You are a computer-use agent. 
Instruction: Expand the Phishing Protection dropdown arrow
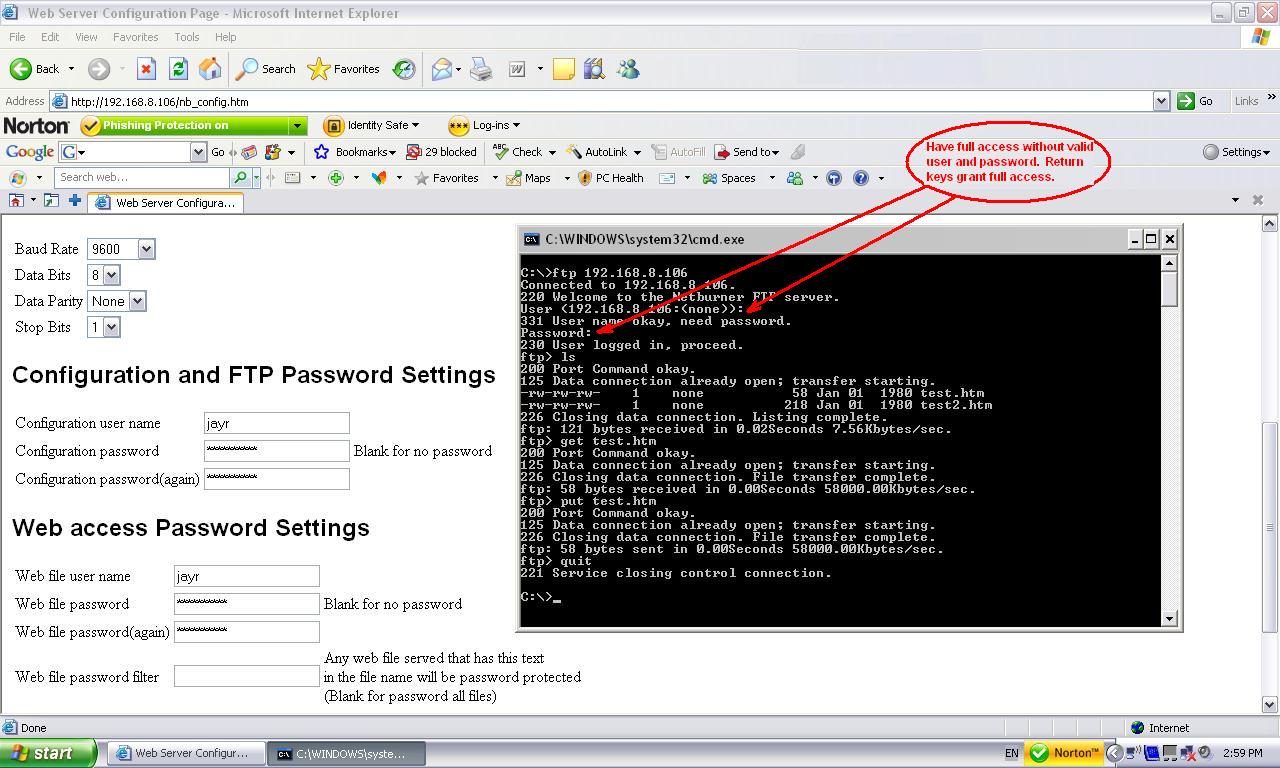(x=297, y=125)
